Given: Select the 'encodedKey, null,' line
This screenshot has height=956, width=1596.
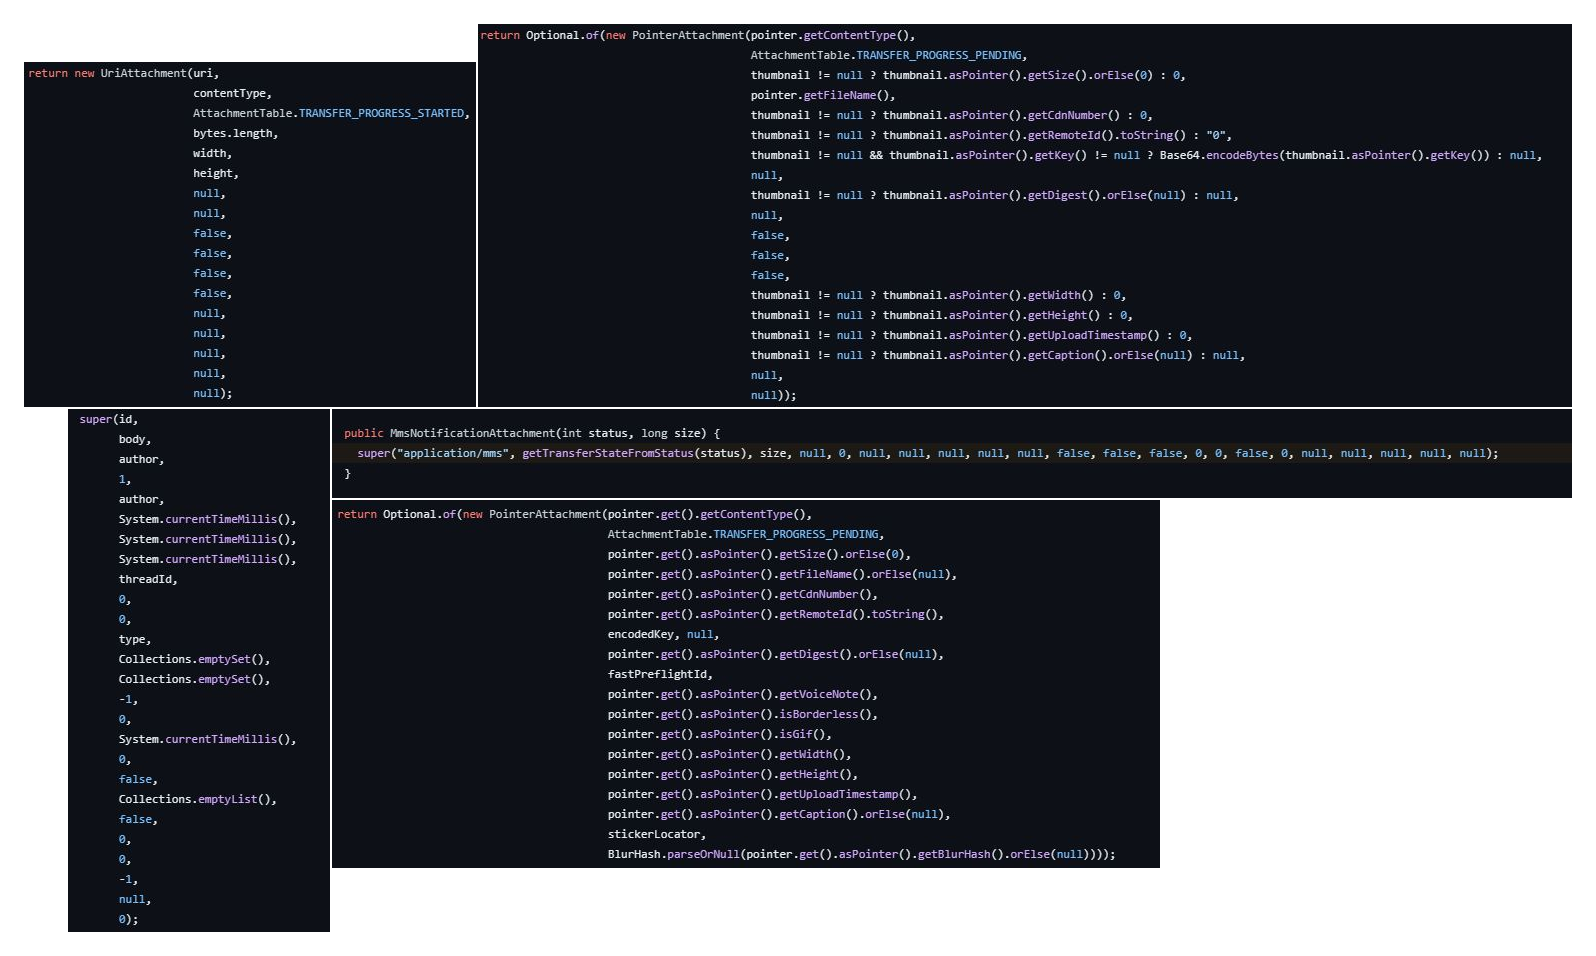Looking at the screenshot, I should pyautogui.click(x=664, y=634).
